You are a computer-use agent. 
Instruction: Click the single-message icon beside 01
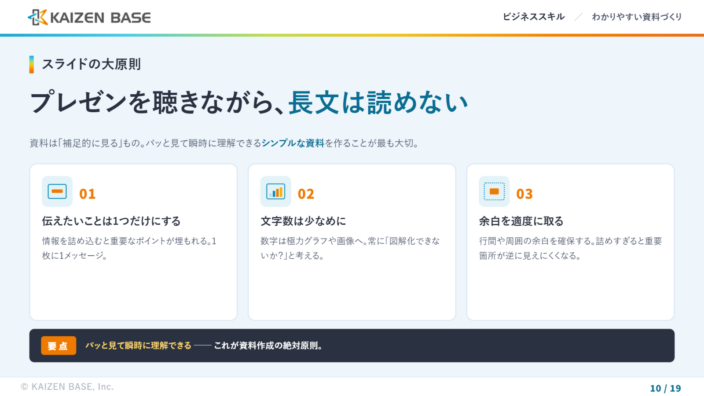tap(57, 191)
